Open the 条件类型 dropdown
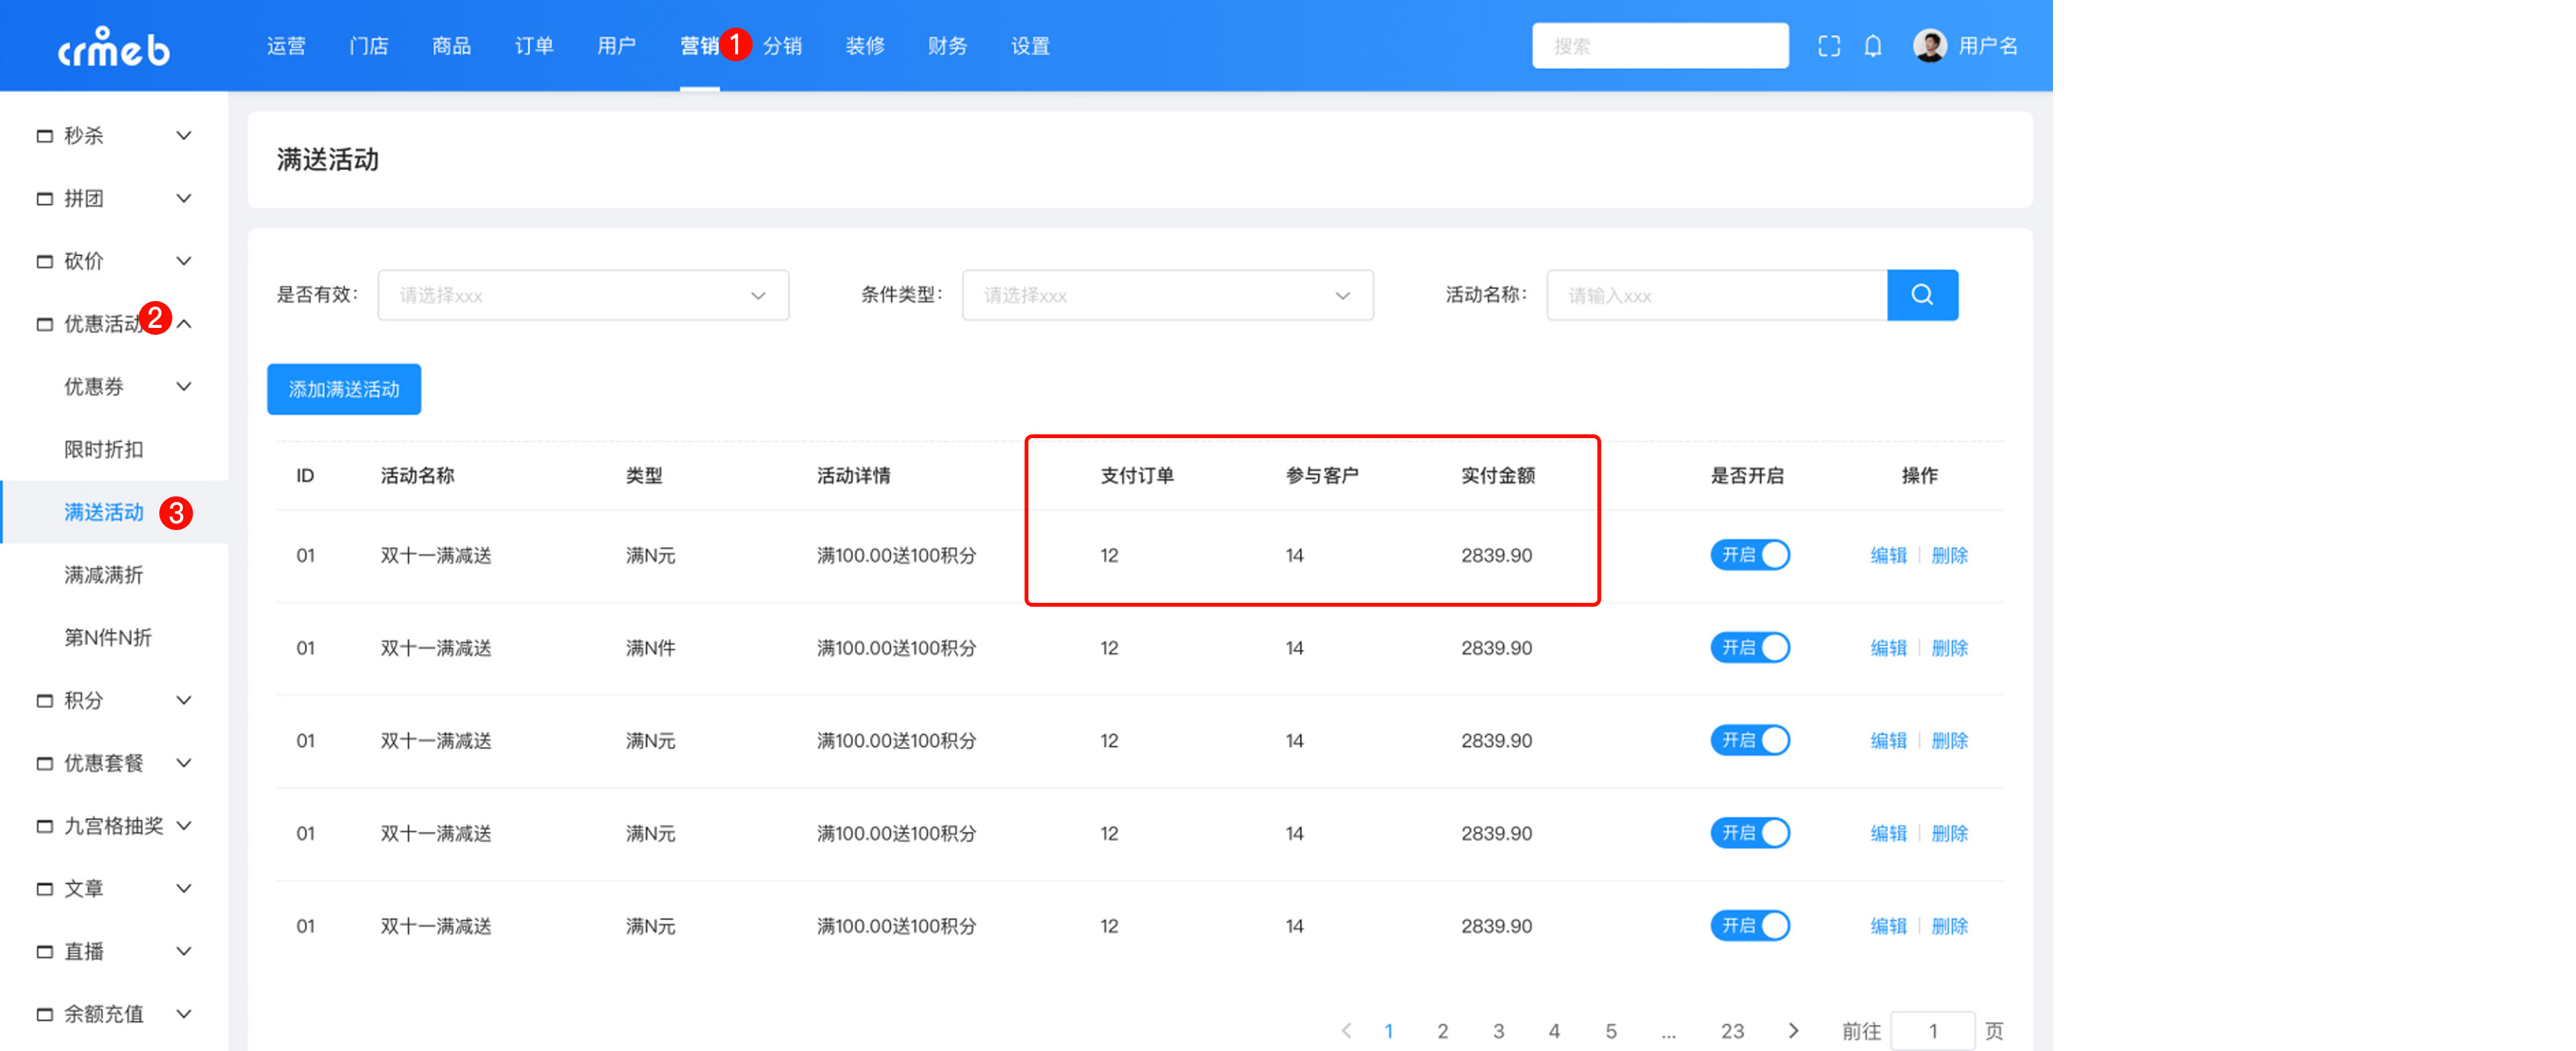This screenshot has width=2576, height=1051. [x=1167, y=295]
